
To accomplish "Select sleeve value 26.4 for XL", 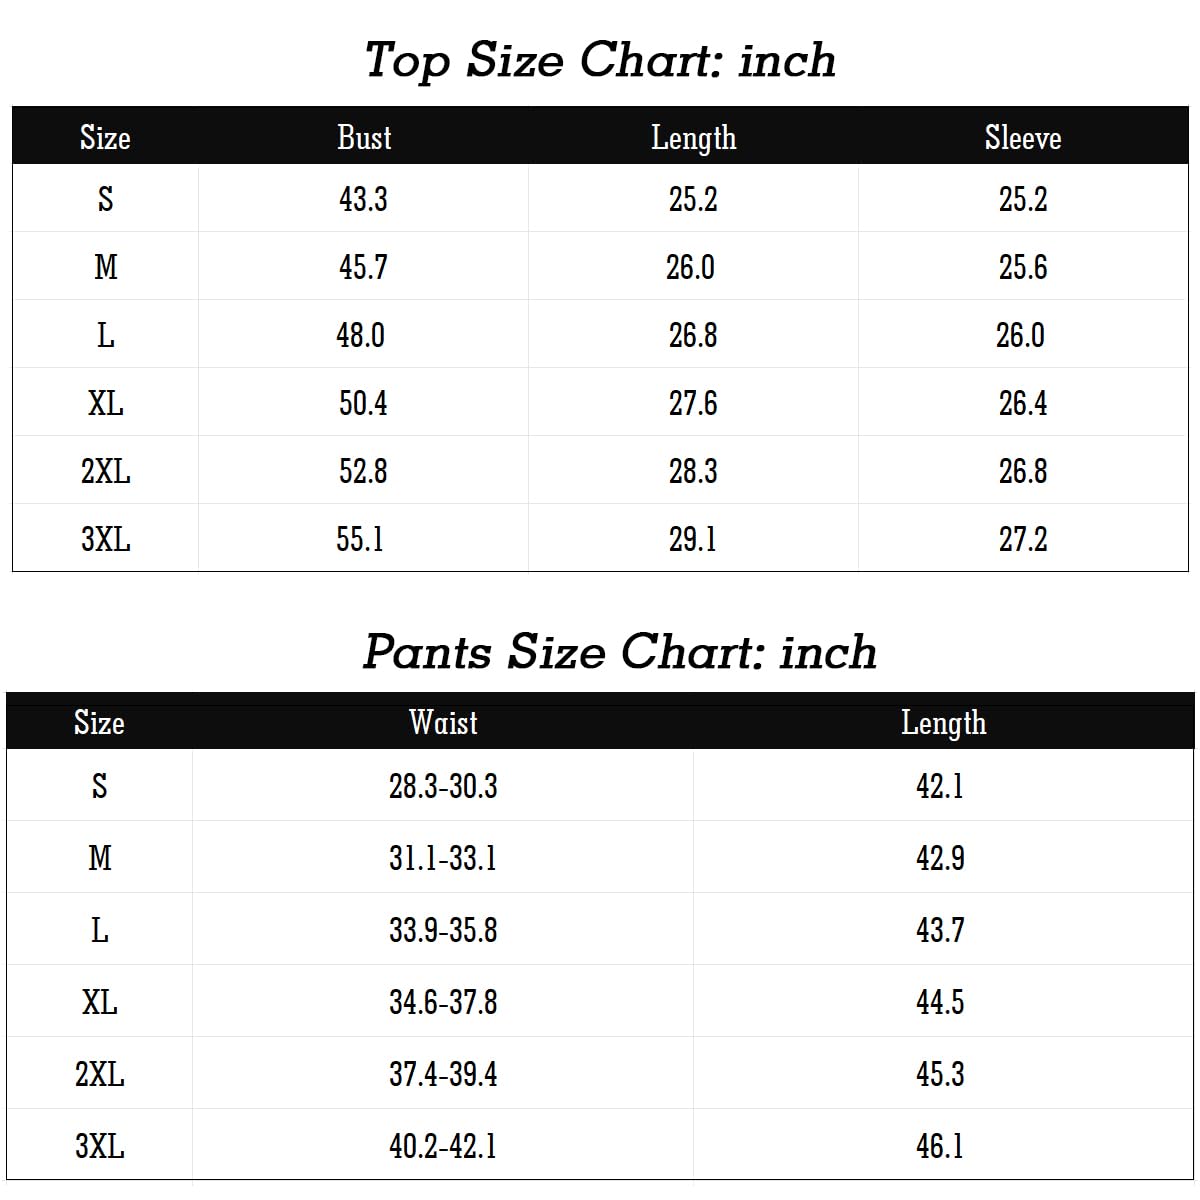I will tap(1023, 403).
